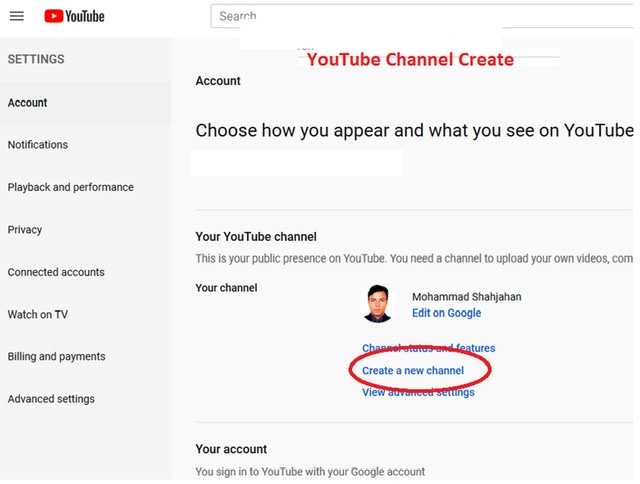Click Create a new channel link
Viewport: 640px width, 484px height.
coord(413,371)
